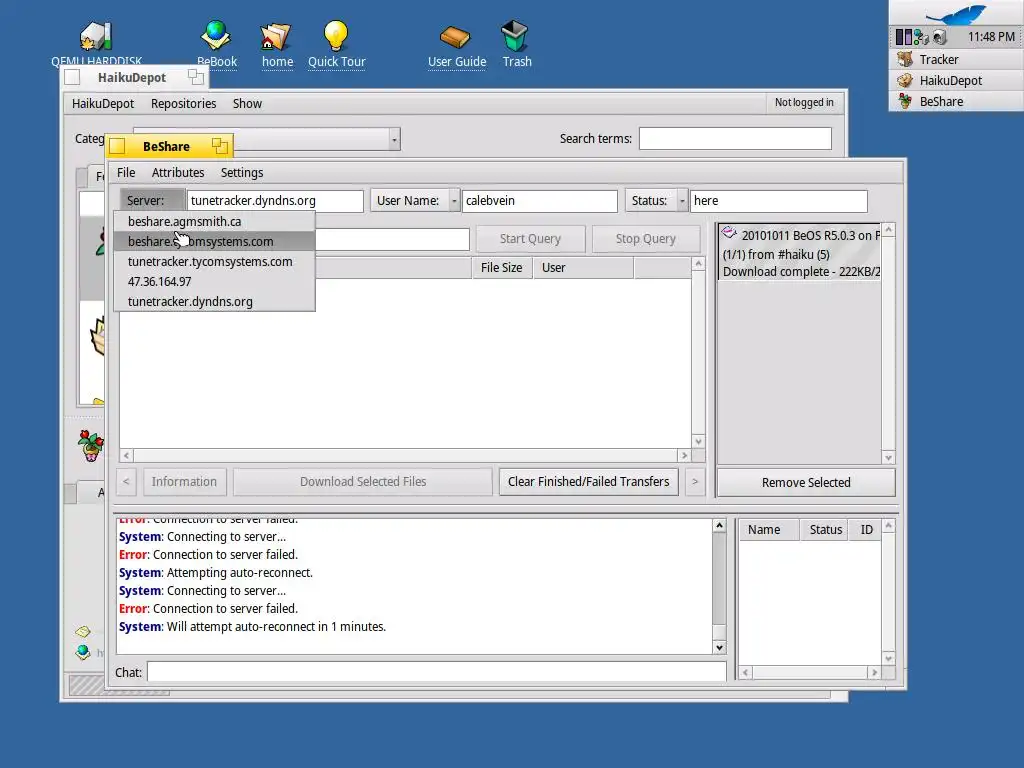Viewport: 1024px width, 768px height.
Task: Open the Show menu in HaikuDepot
Action: coord(247,103)
